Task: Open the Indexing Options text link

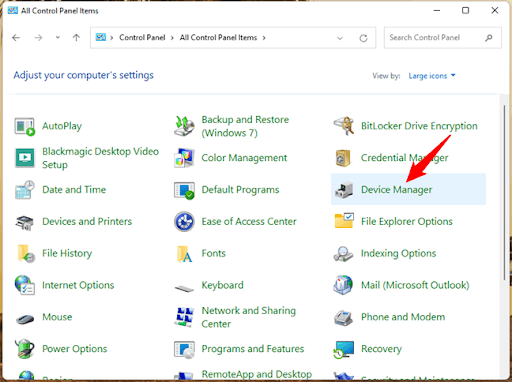Action: (x=398, y=253)
